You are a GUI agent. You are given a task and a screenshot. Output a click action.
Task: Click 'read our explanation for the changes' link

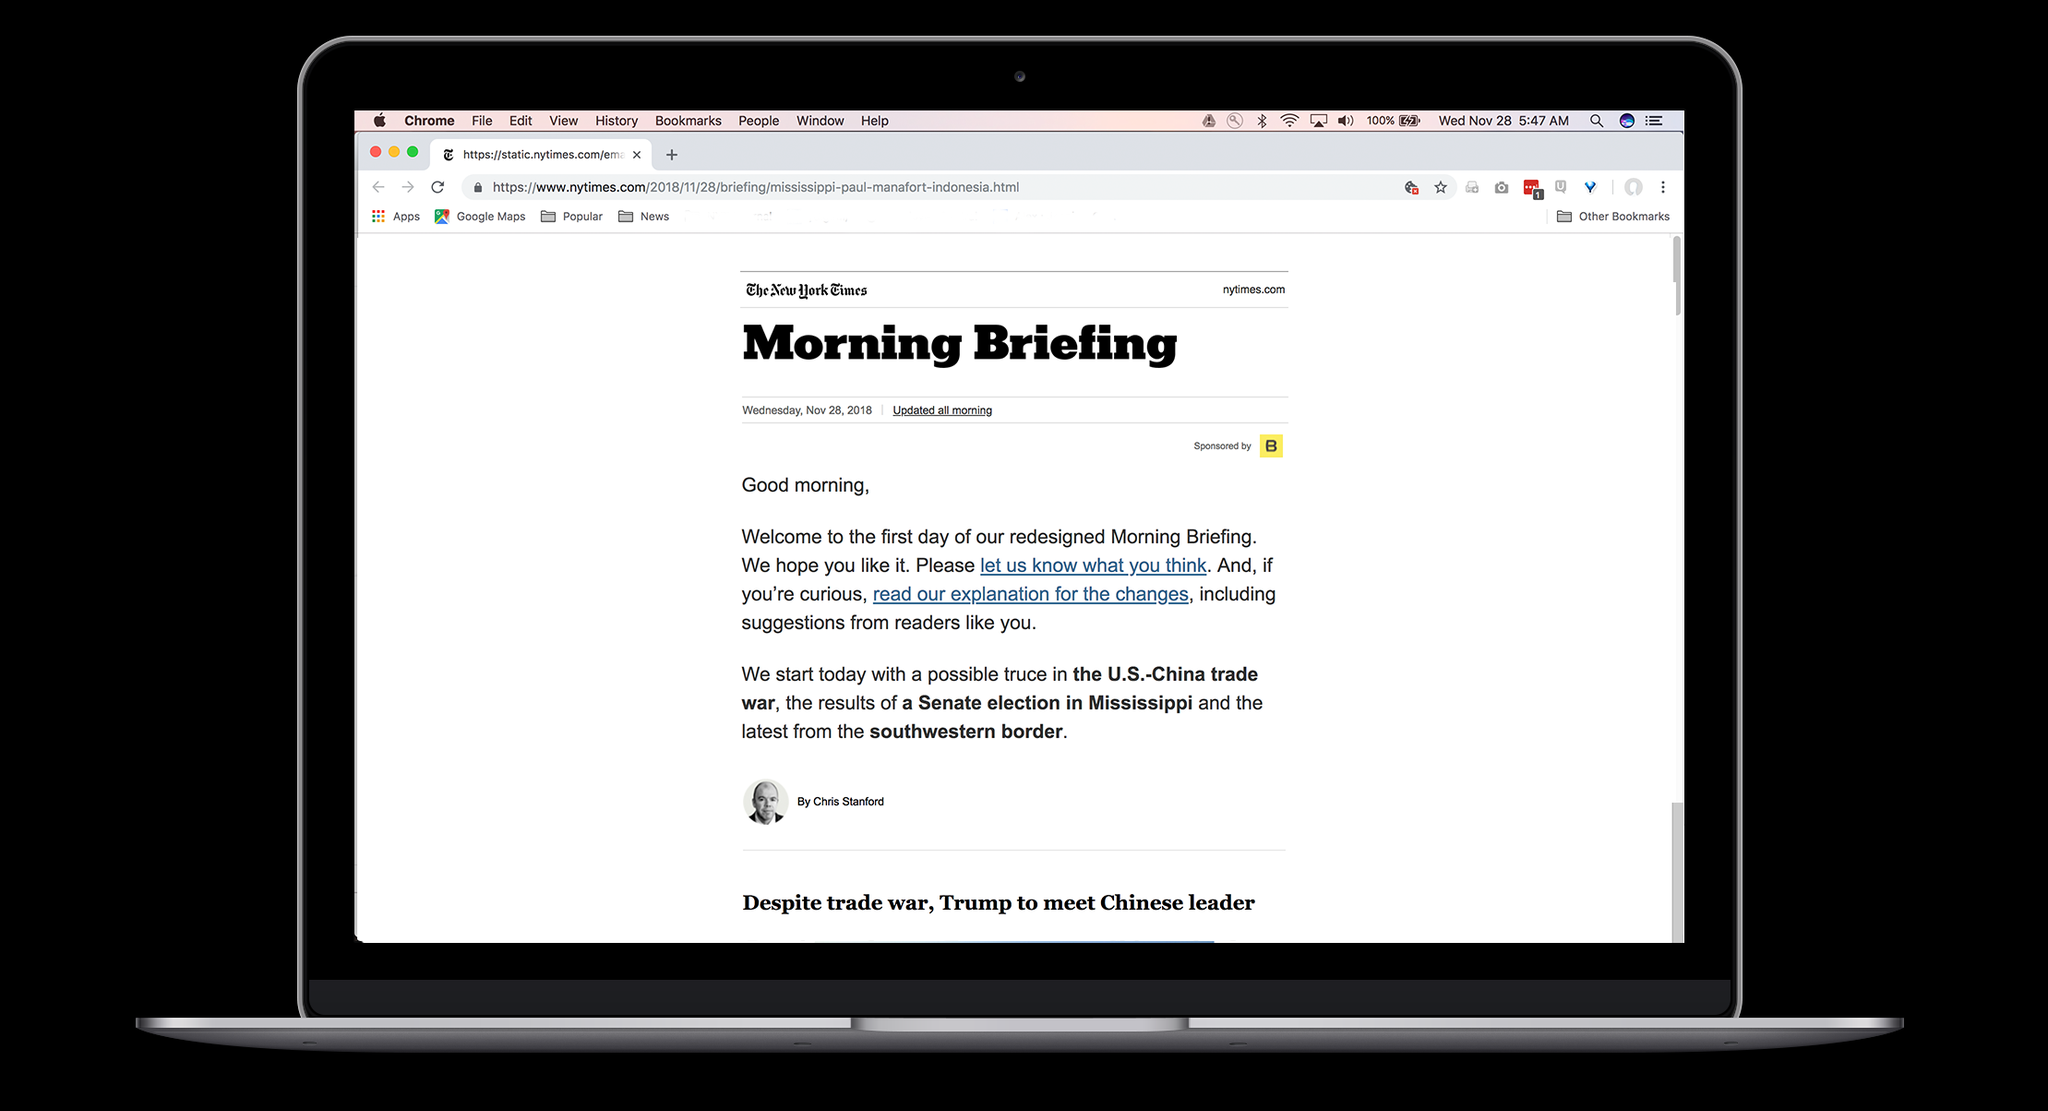pos(1029,594)
